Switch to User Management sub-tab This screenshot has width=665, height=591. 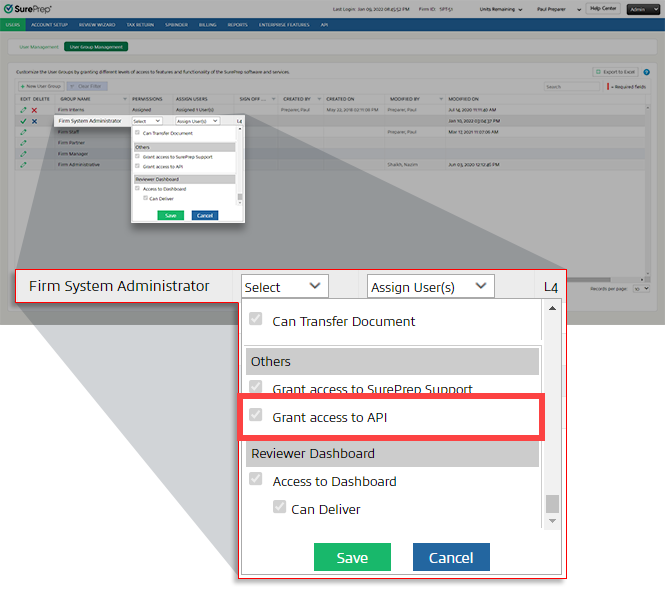click(39, 47)
